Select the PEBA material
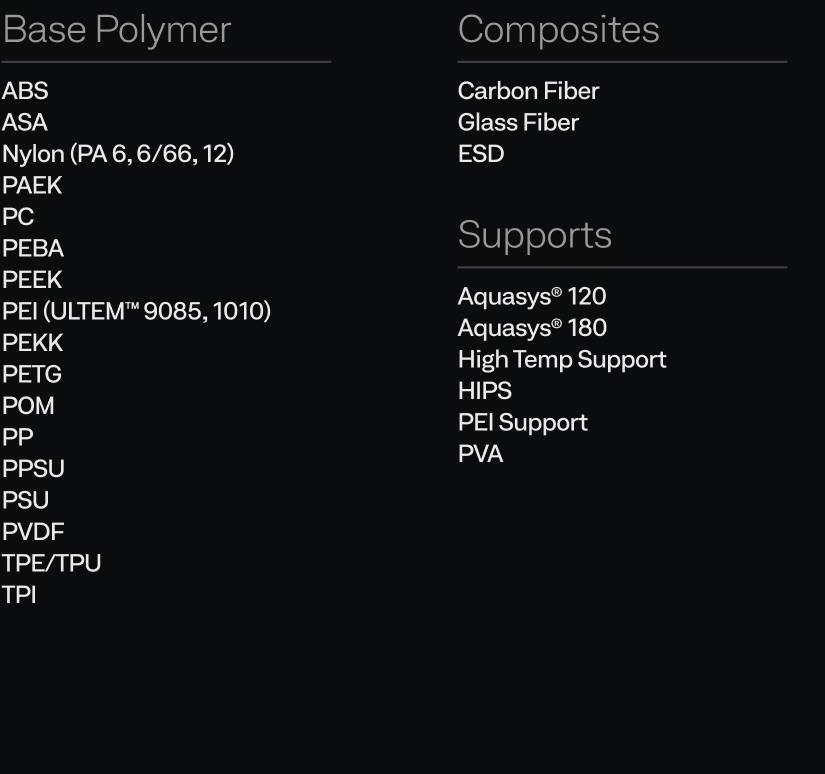Viewport: 825px width, 774px height. 33,248
